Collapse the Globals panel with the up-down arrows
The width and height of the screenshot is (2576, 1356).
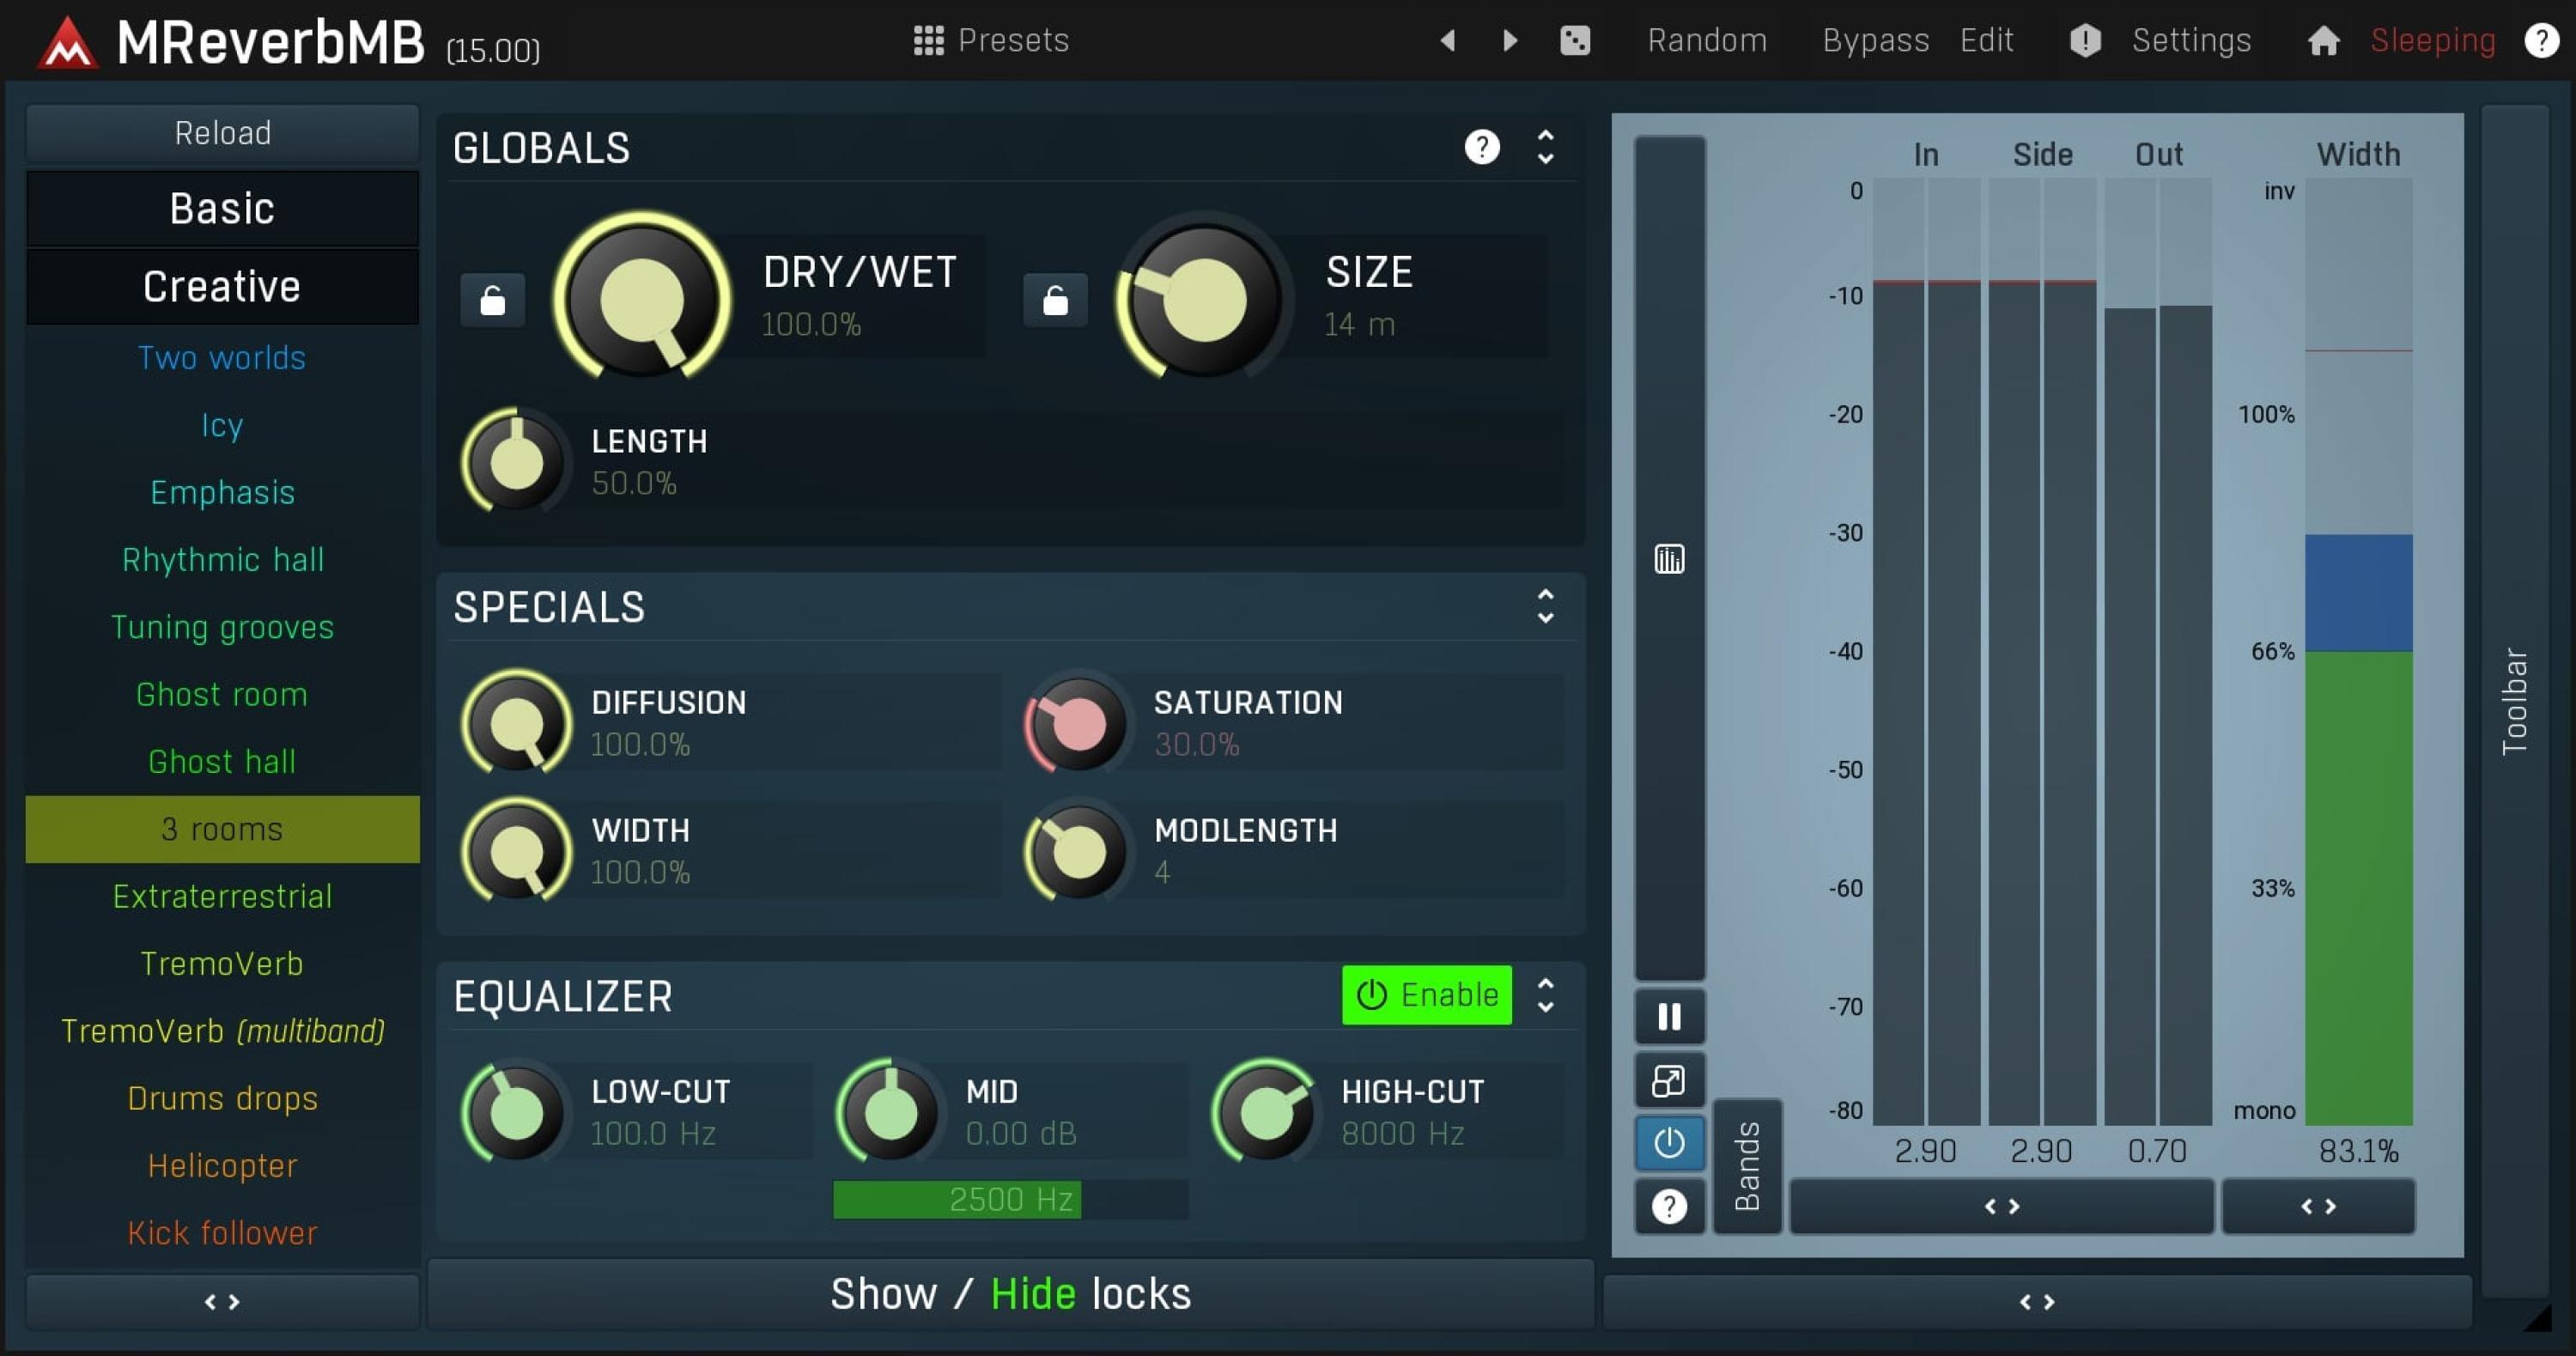point(1544,147)
